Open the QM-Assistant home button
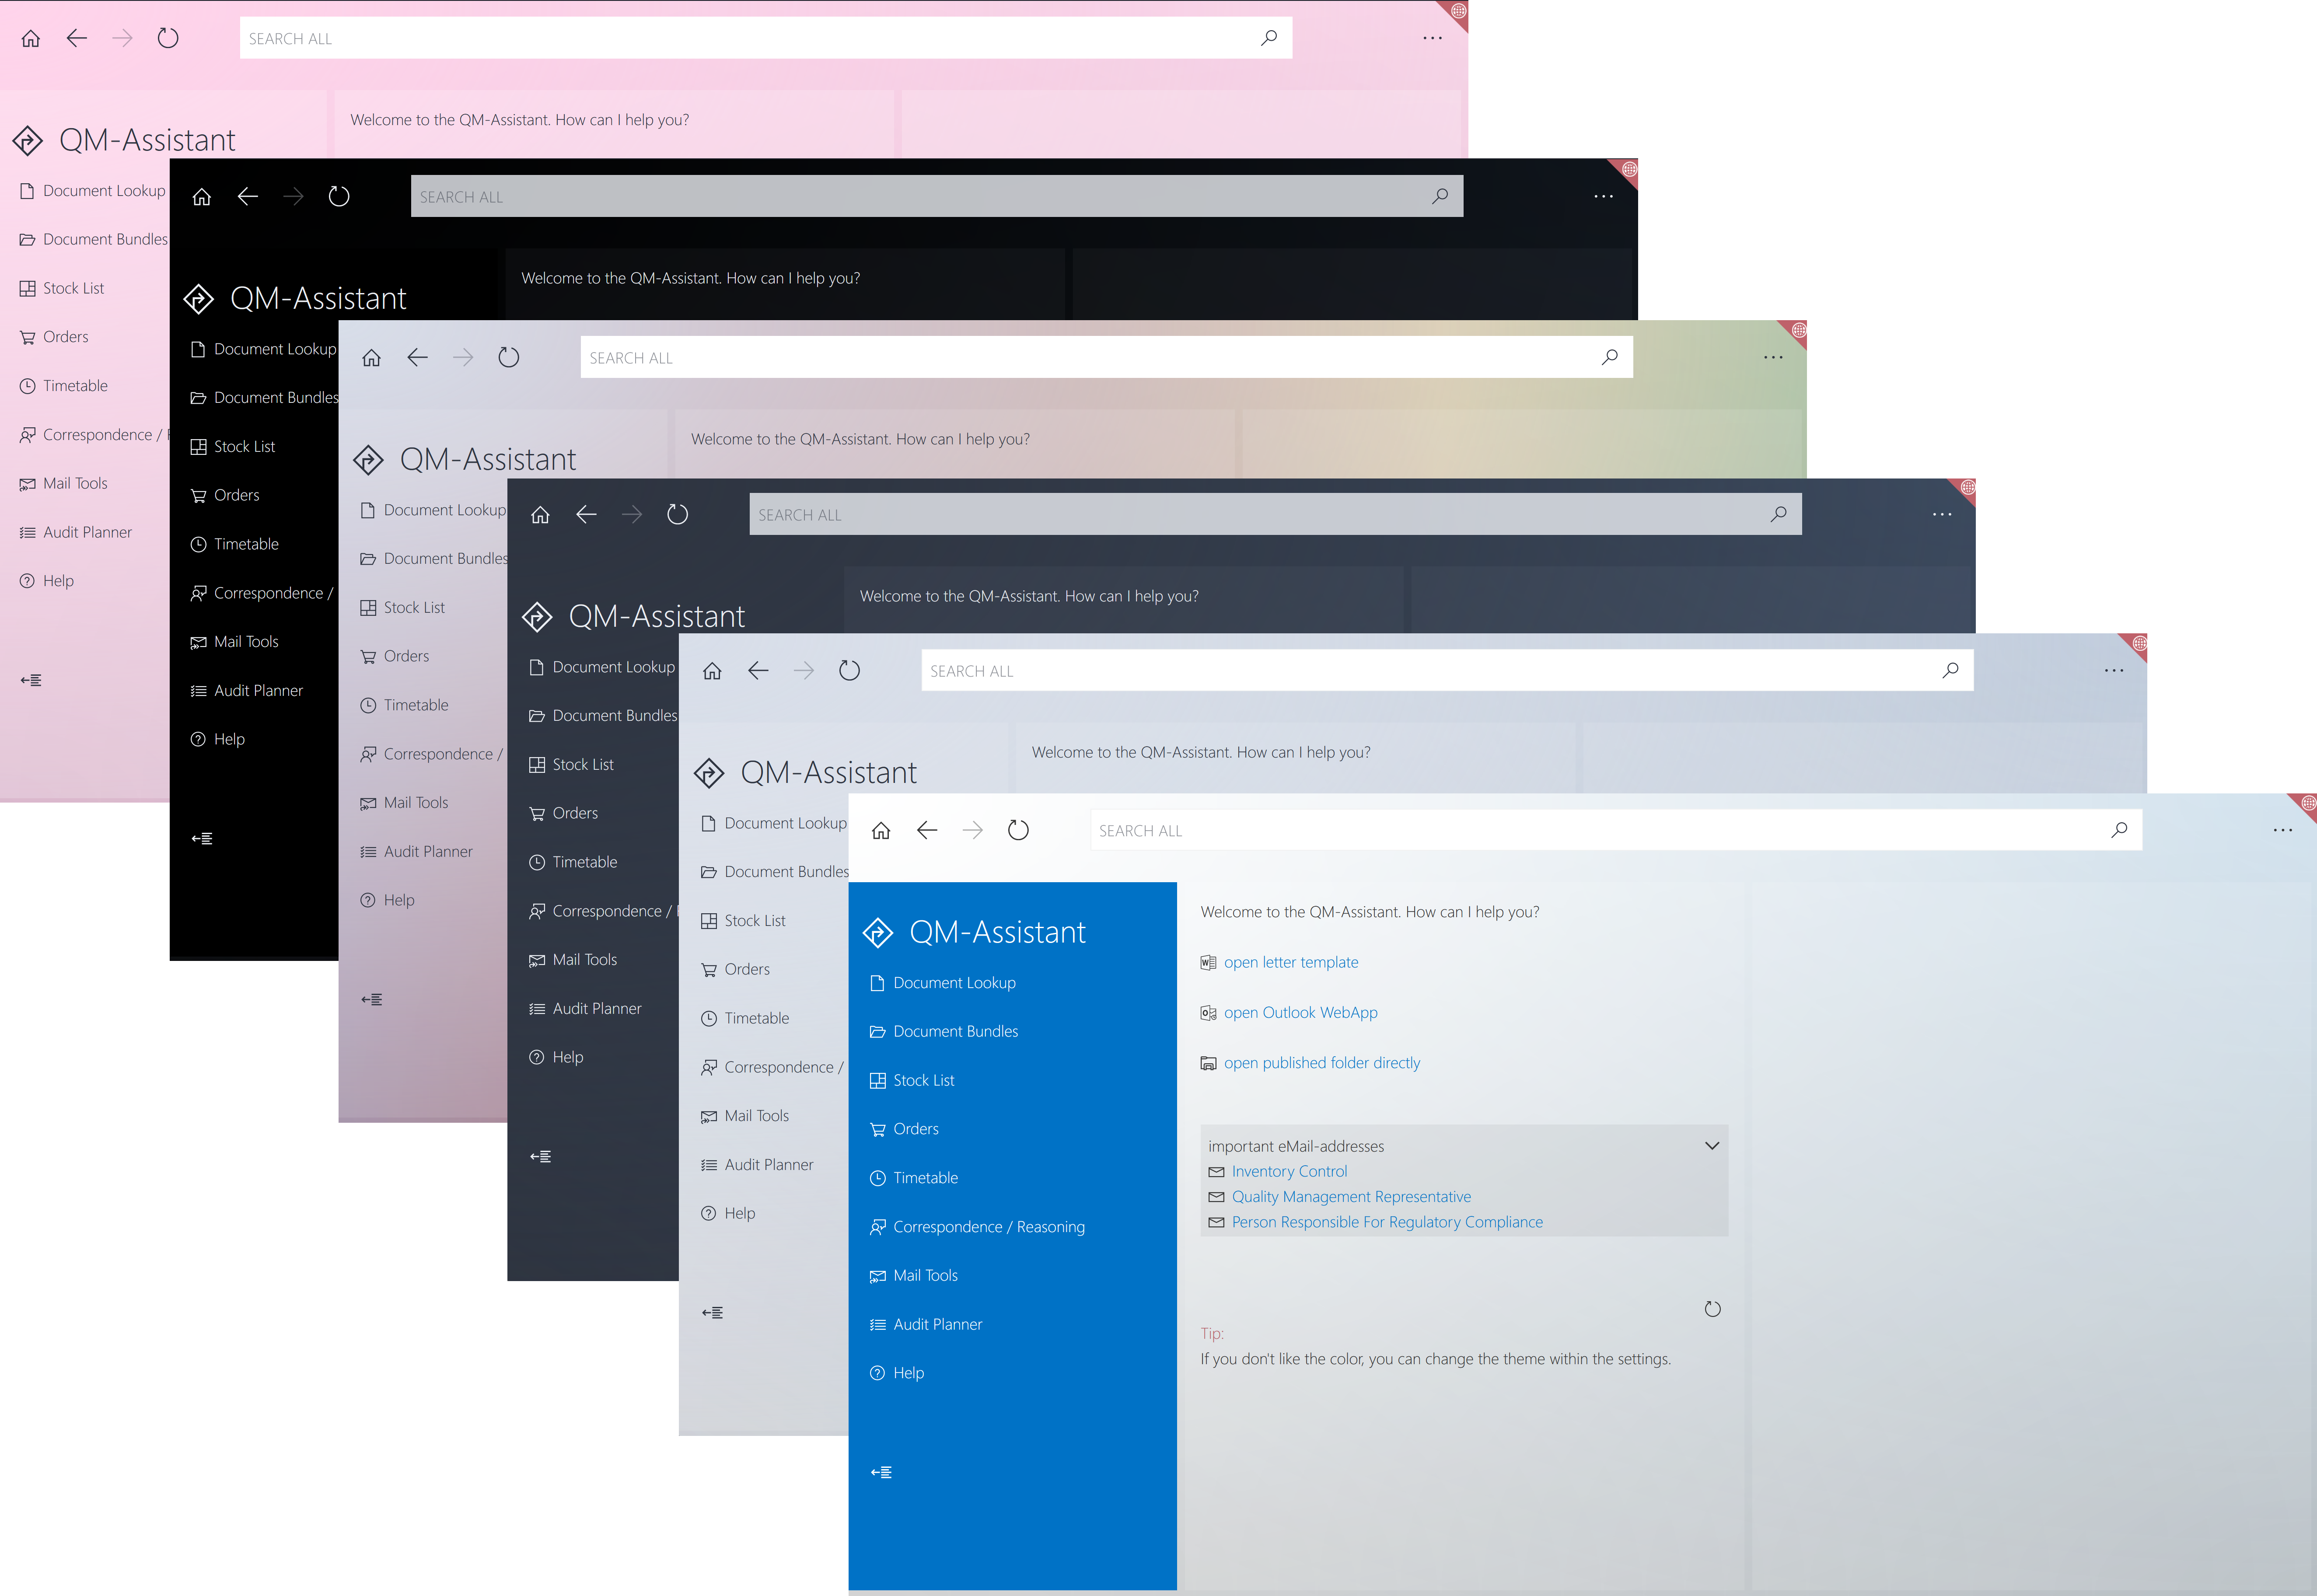Image resolution: width=2317 pixels, height=1596 pixels. pyautogui.click(x=881, y=829)
